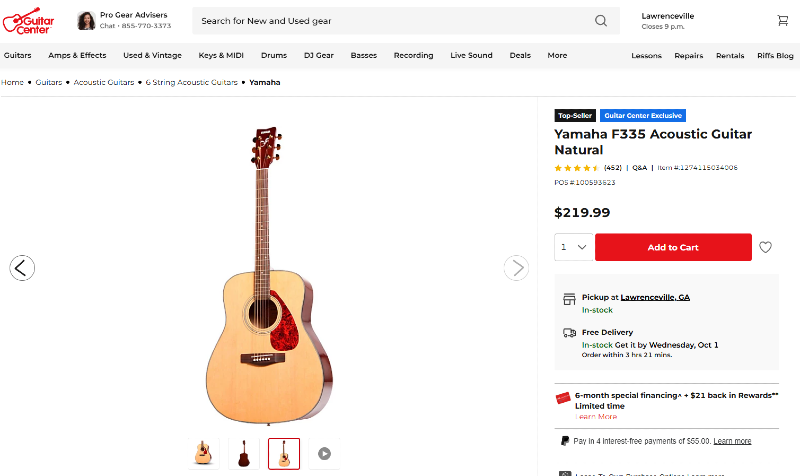The width and height of the screenshot is (800, 476).
Task: Click the Guitar Center logo
Action: pos(28,21)
